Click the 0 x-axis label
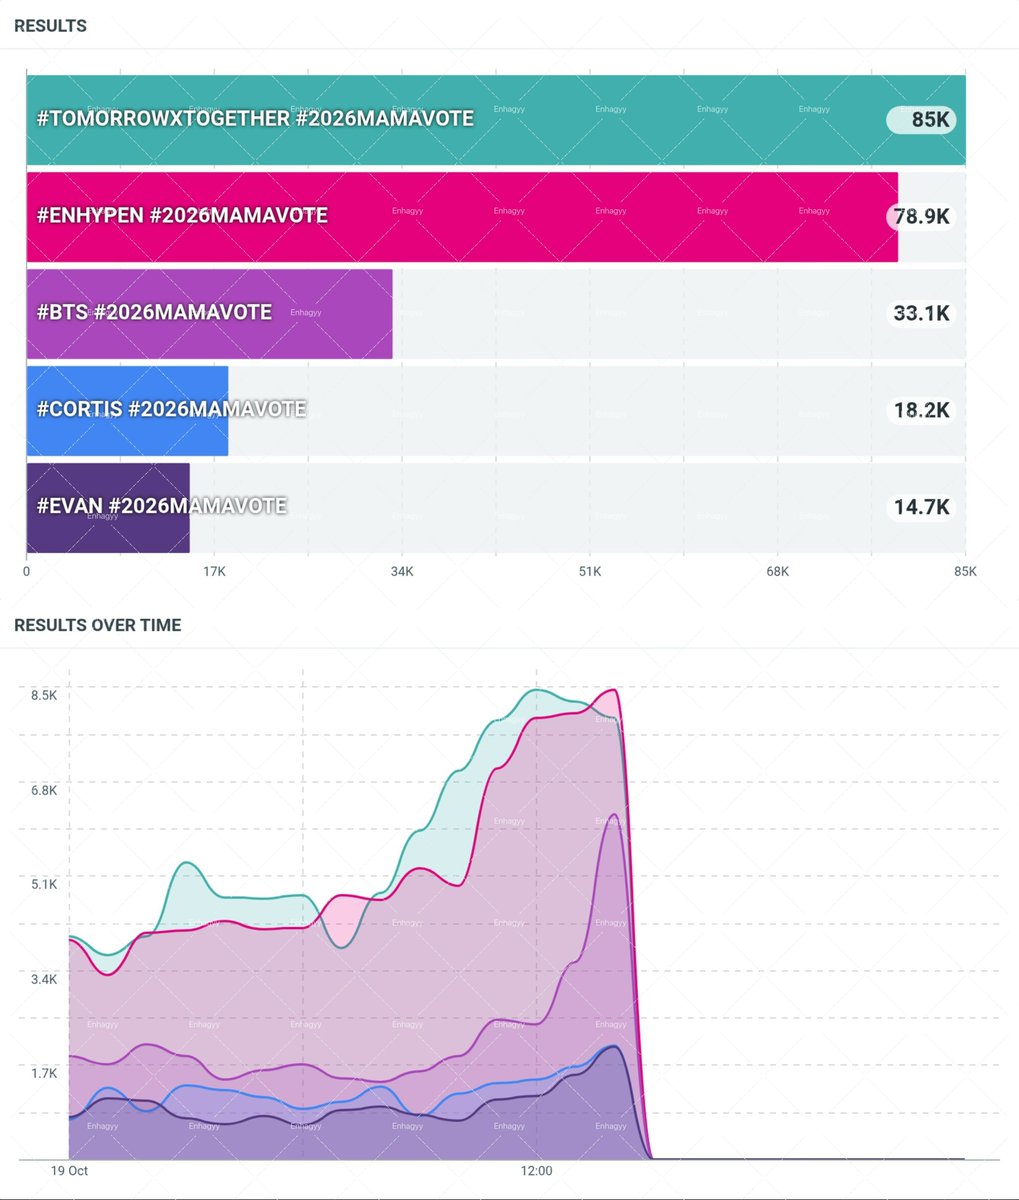This screenshot has height=1200, width=1019. coord(27,572)
